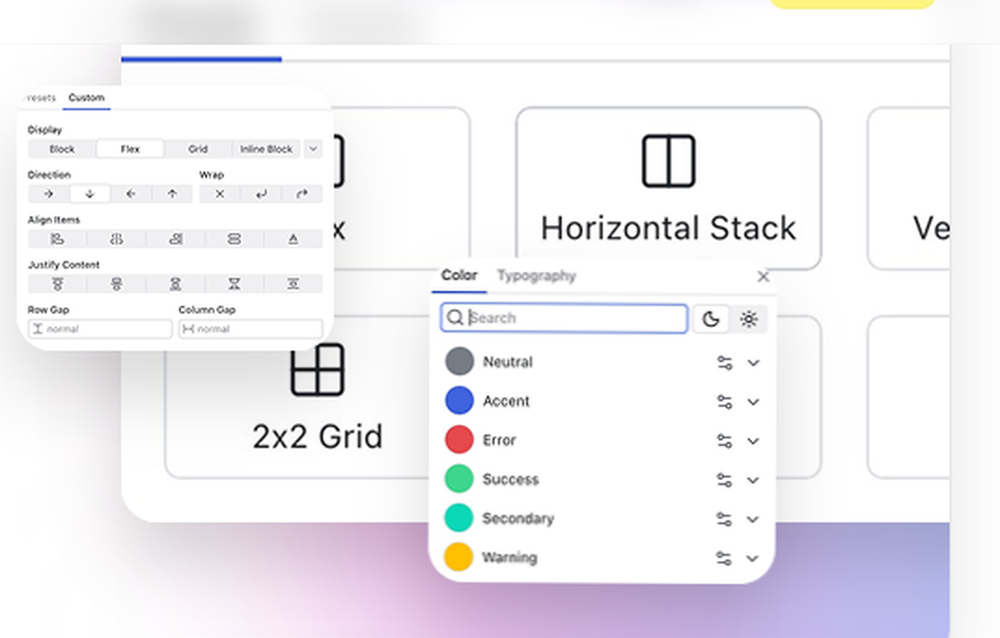Set direction to row-reverse (left arrow)

pos(131,194)
